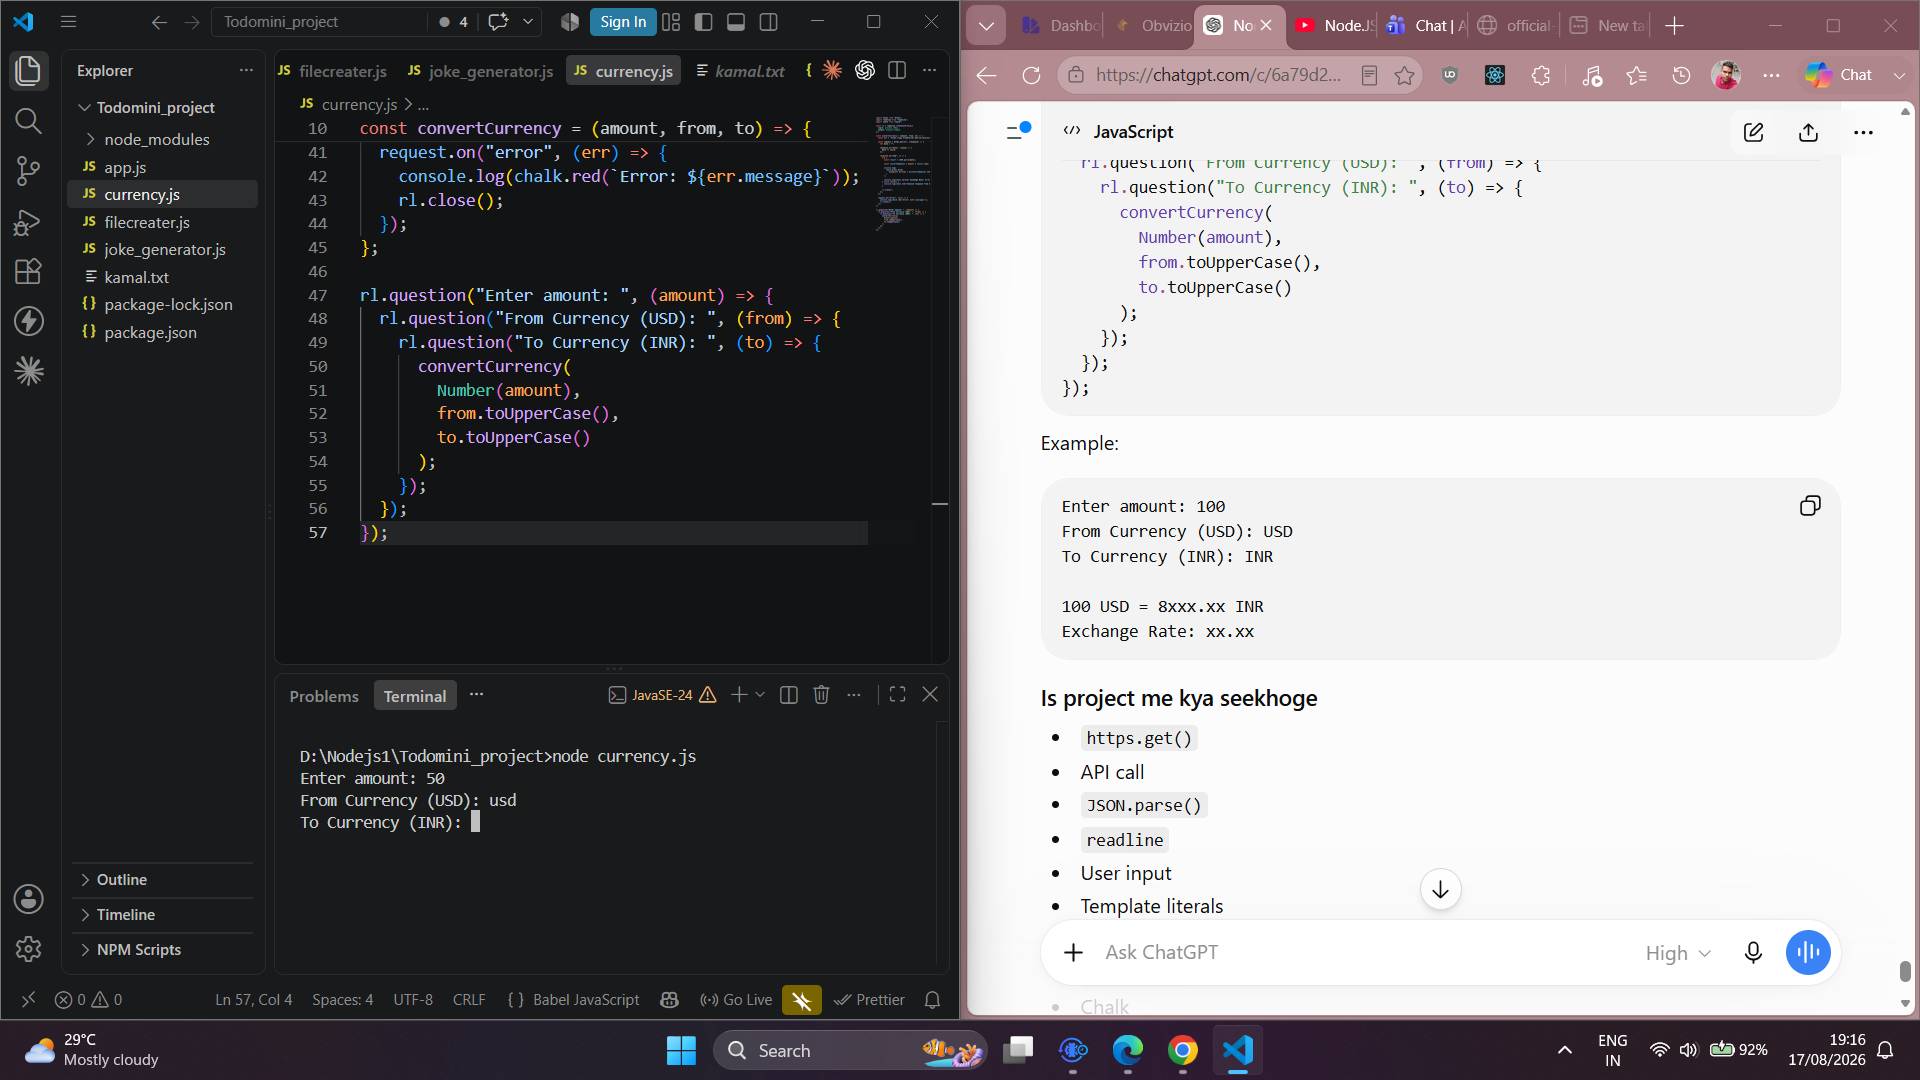
Task: Click the ChatGPT share icon
Action: 1808,132
